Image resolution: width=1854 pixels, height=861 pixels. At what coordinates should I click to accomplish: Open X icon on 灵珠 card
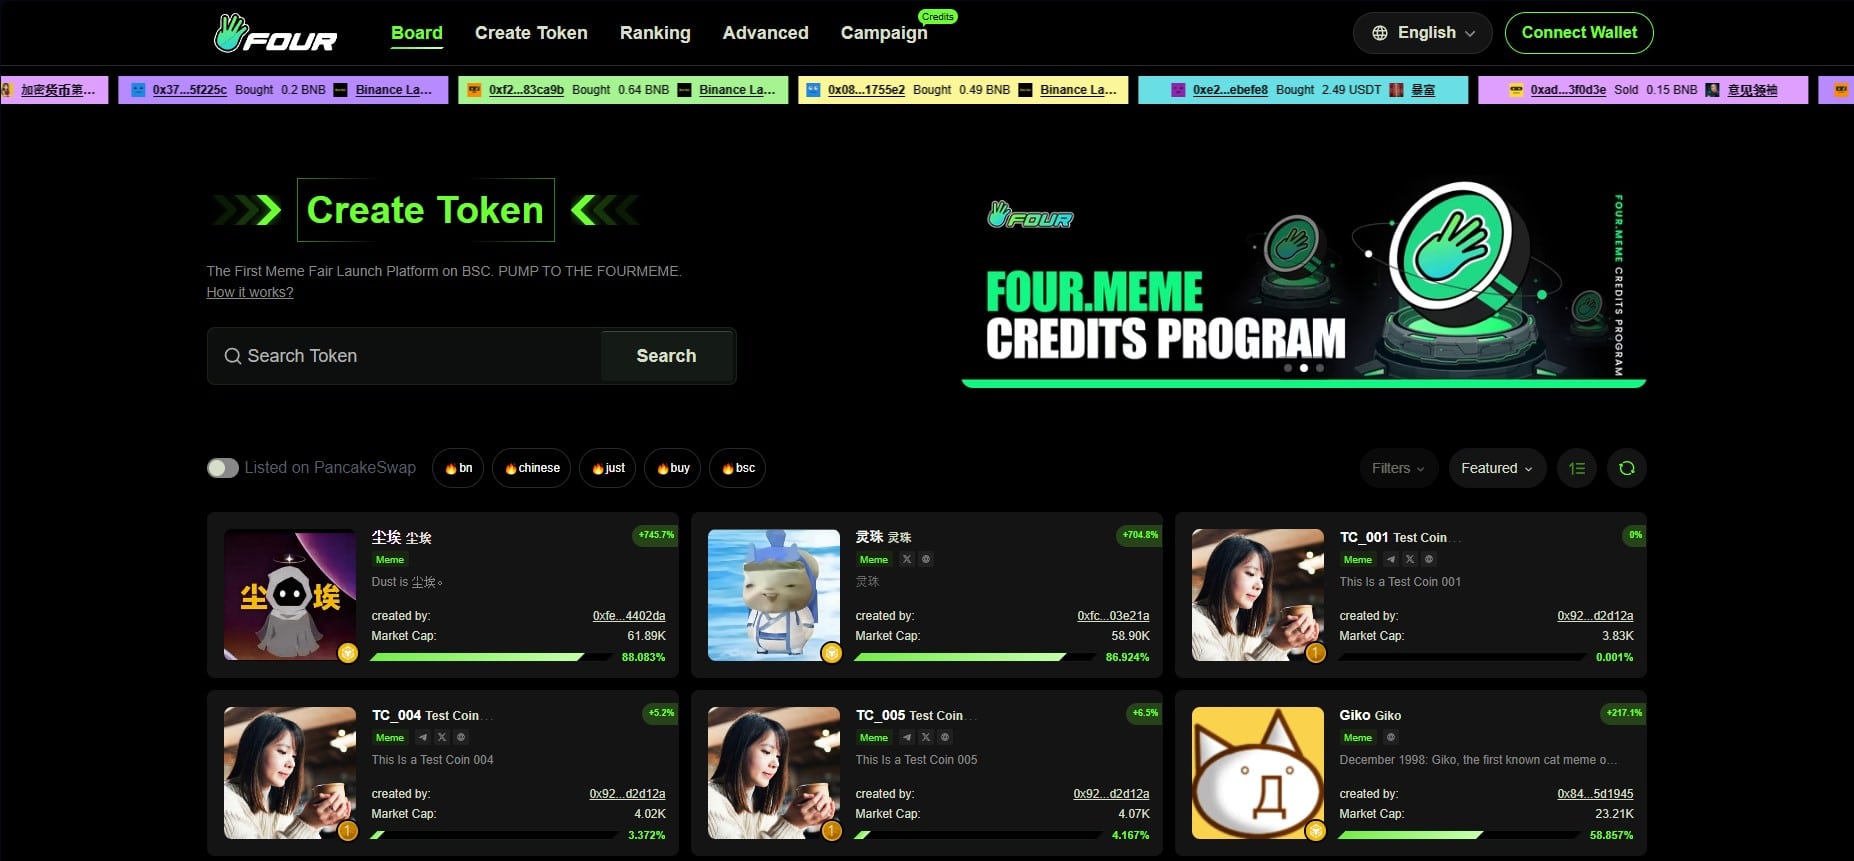point(907,560)
